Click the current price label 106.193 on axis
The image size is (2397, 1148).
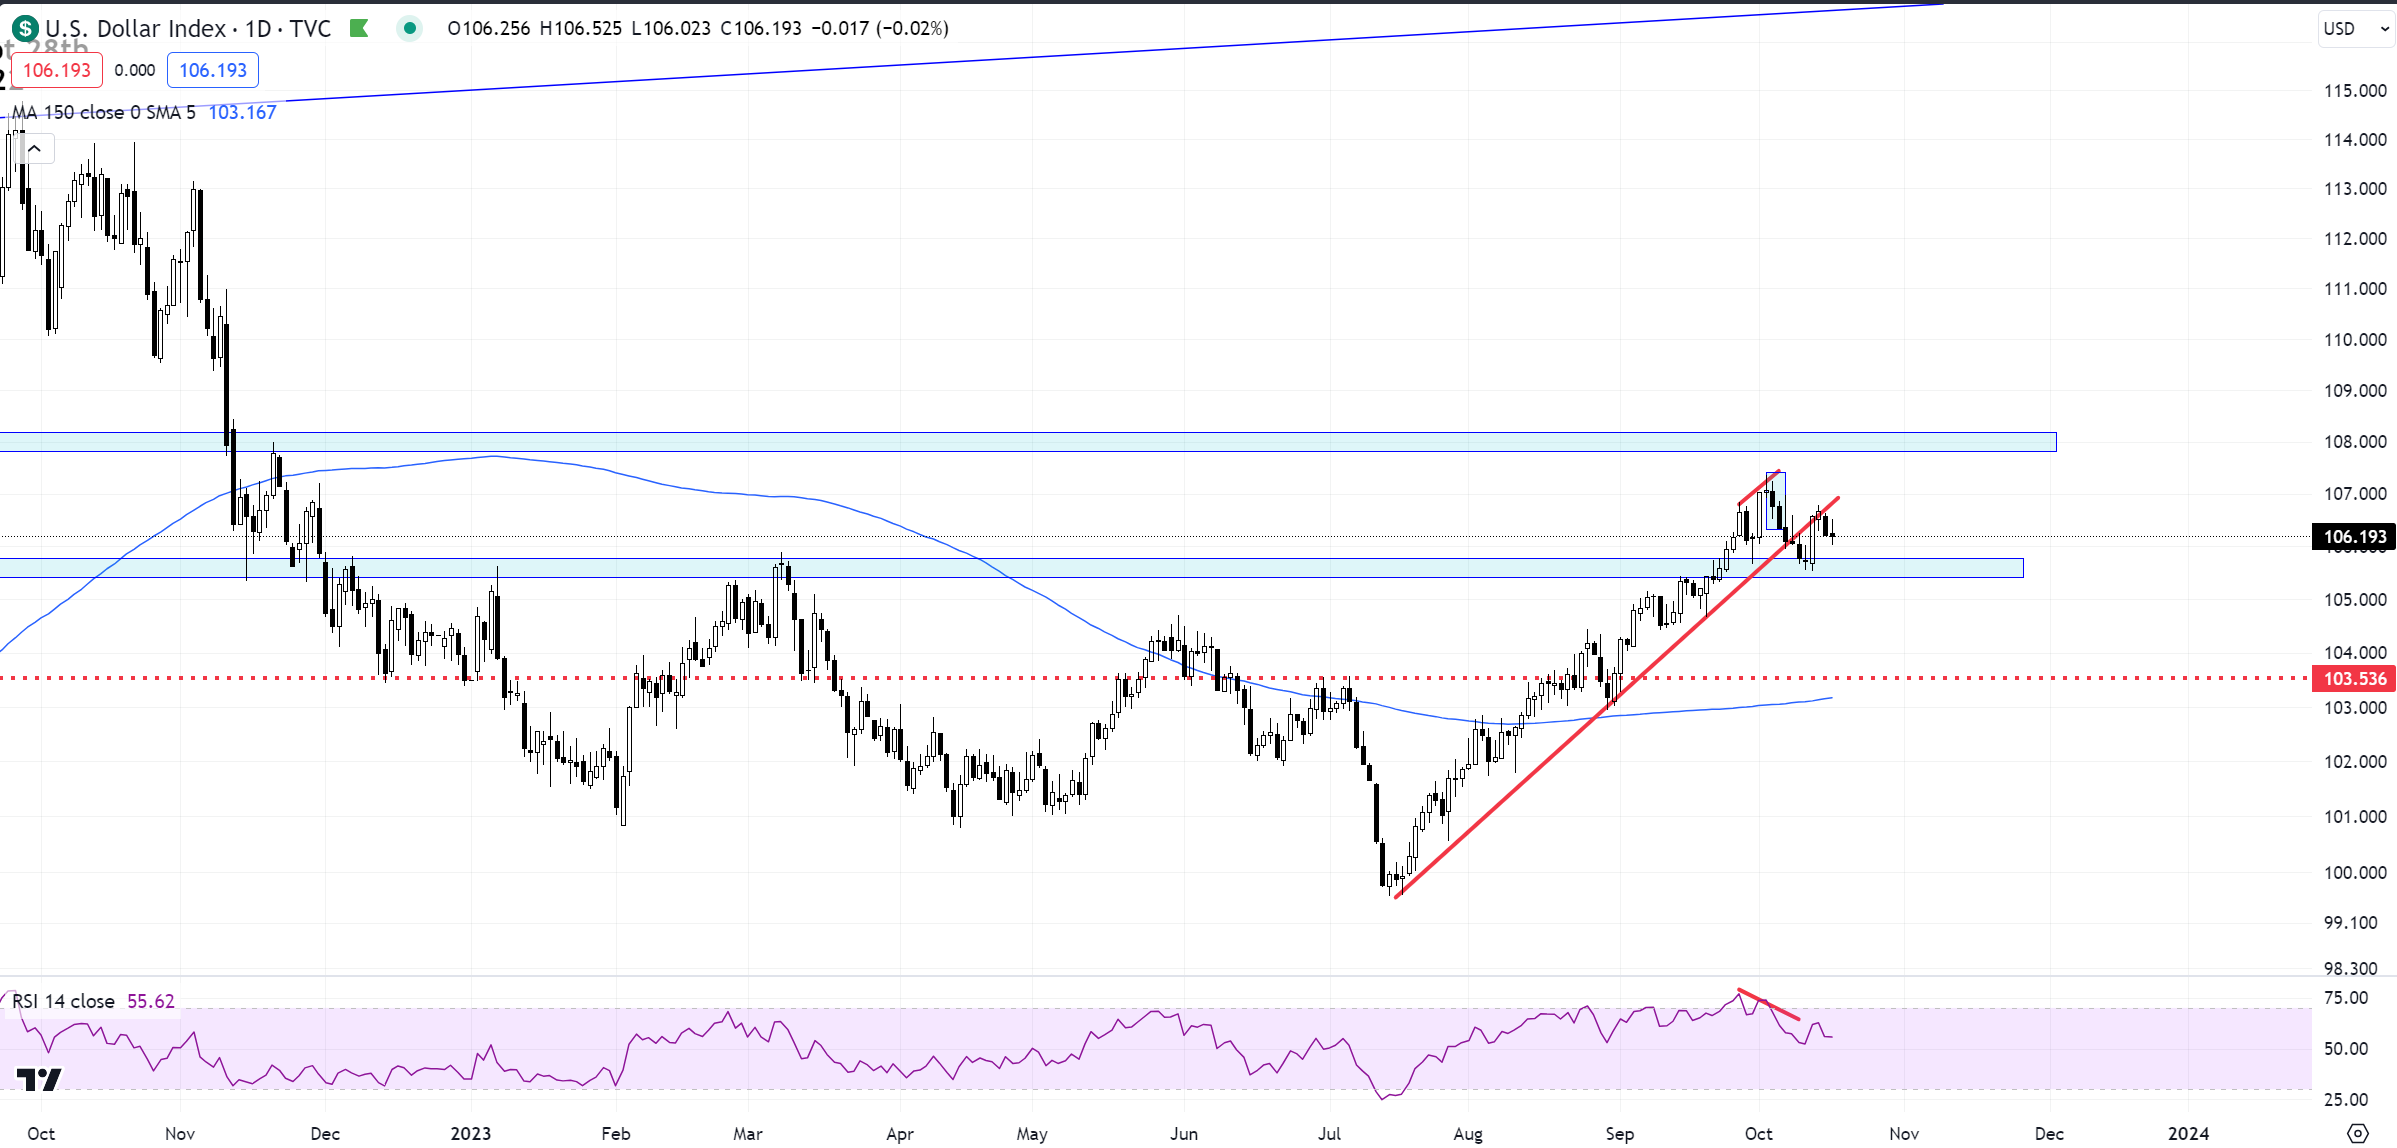(2354, 537)
